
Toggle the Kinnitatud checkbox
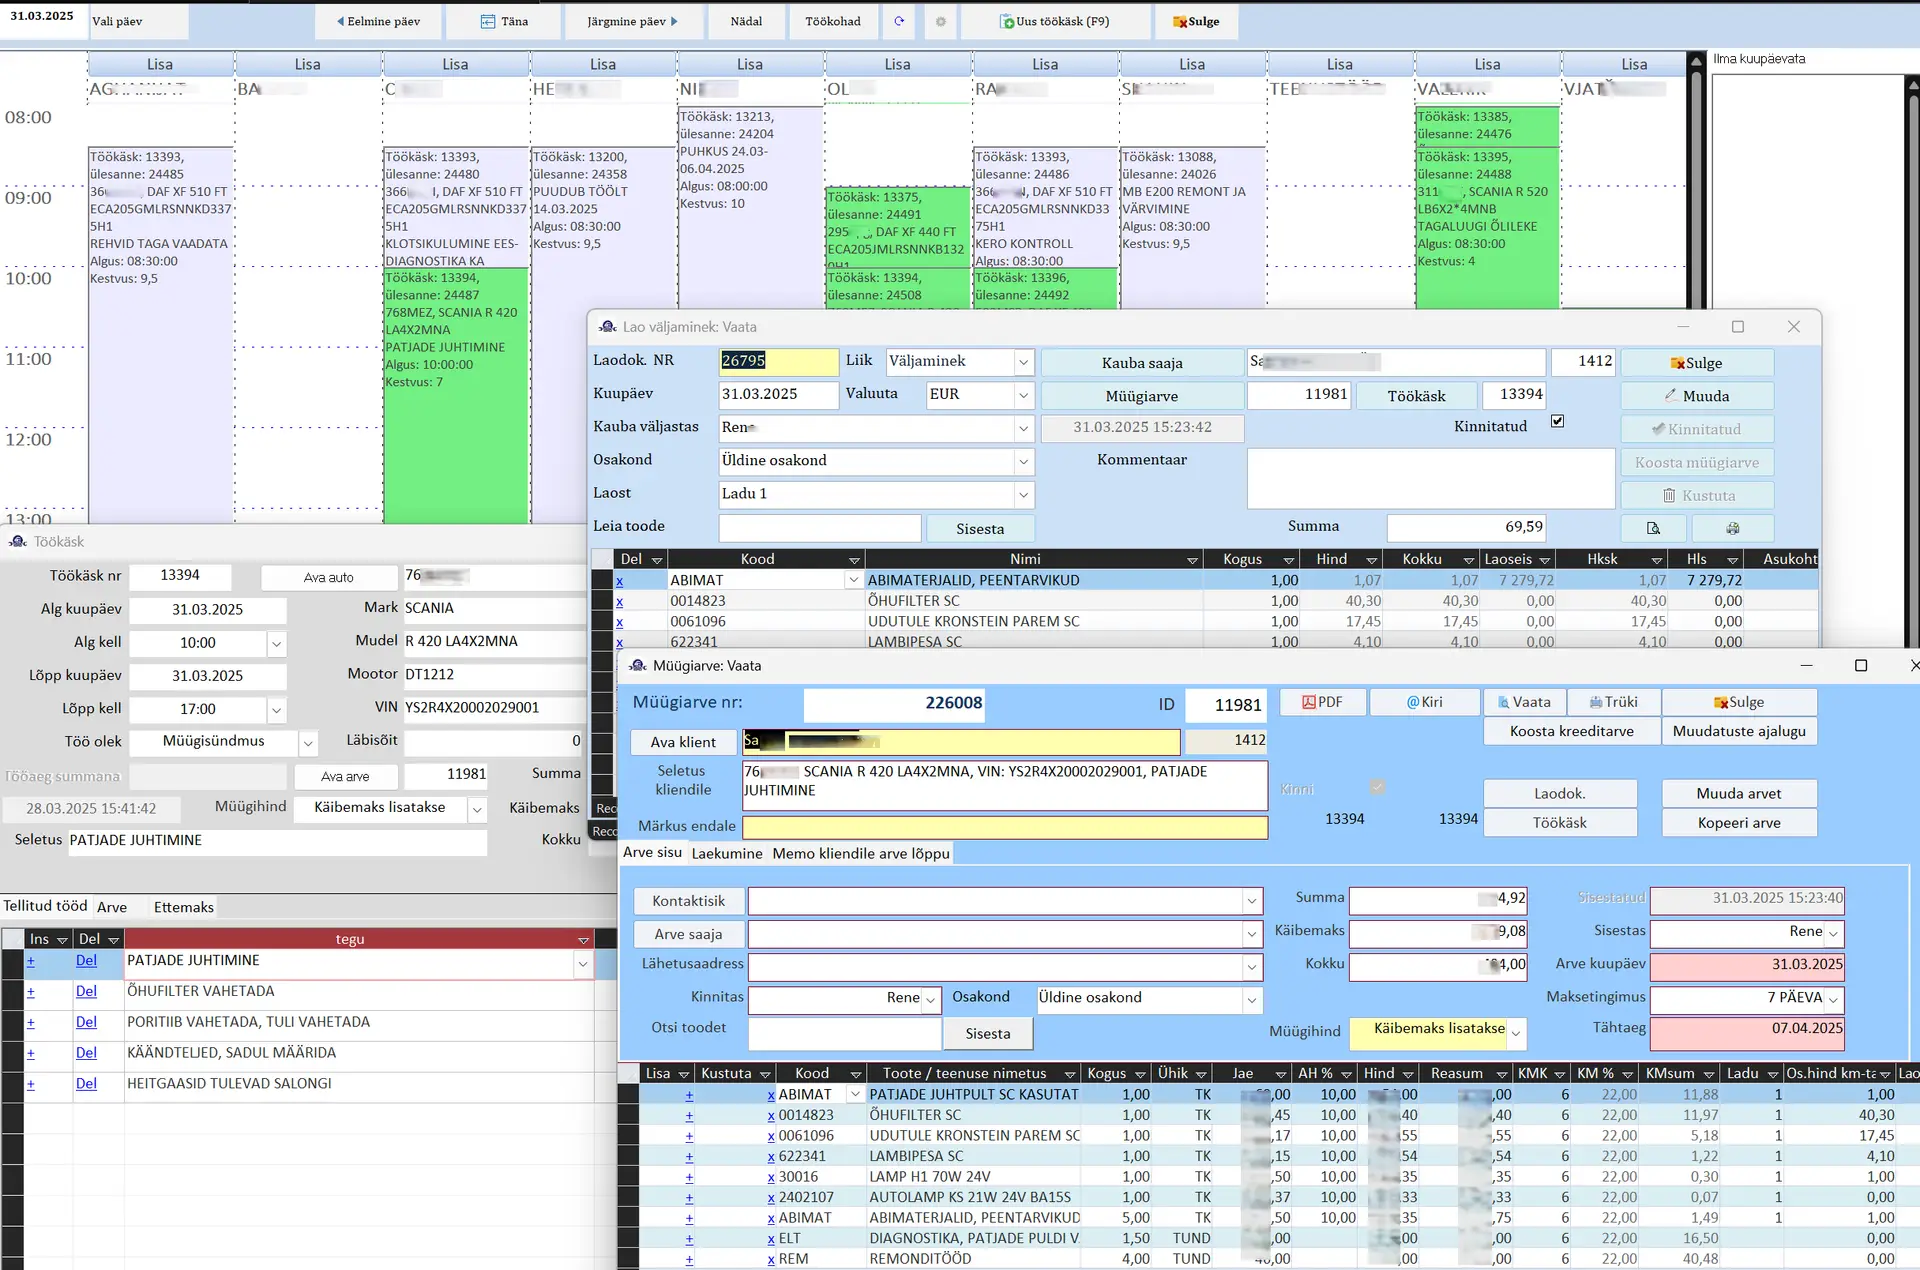(x=1557, y=421)
